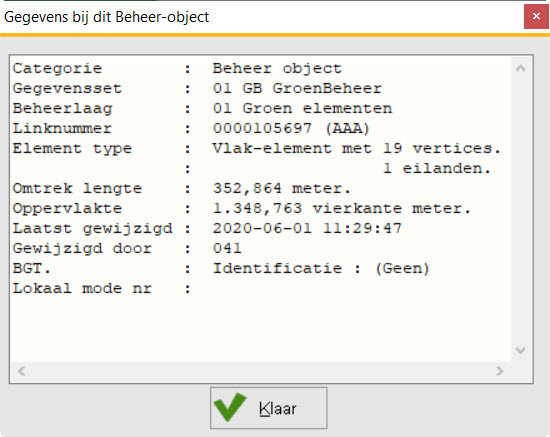
Task: Click the BGT Identificatie (Geen) text
Action: [x=321, y=269]
